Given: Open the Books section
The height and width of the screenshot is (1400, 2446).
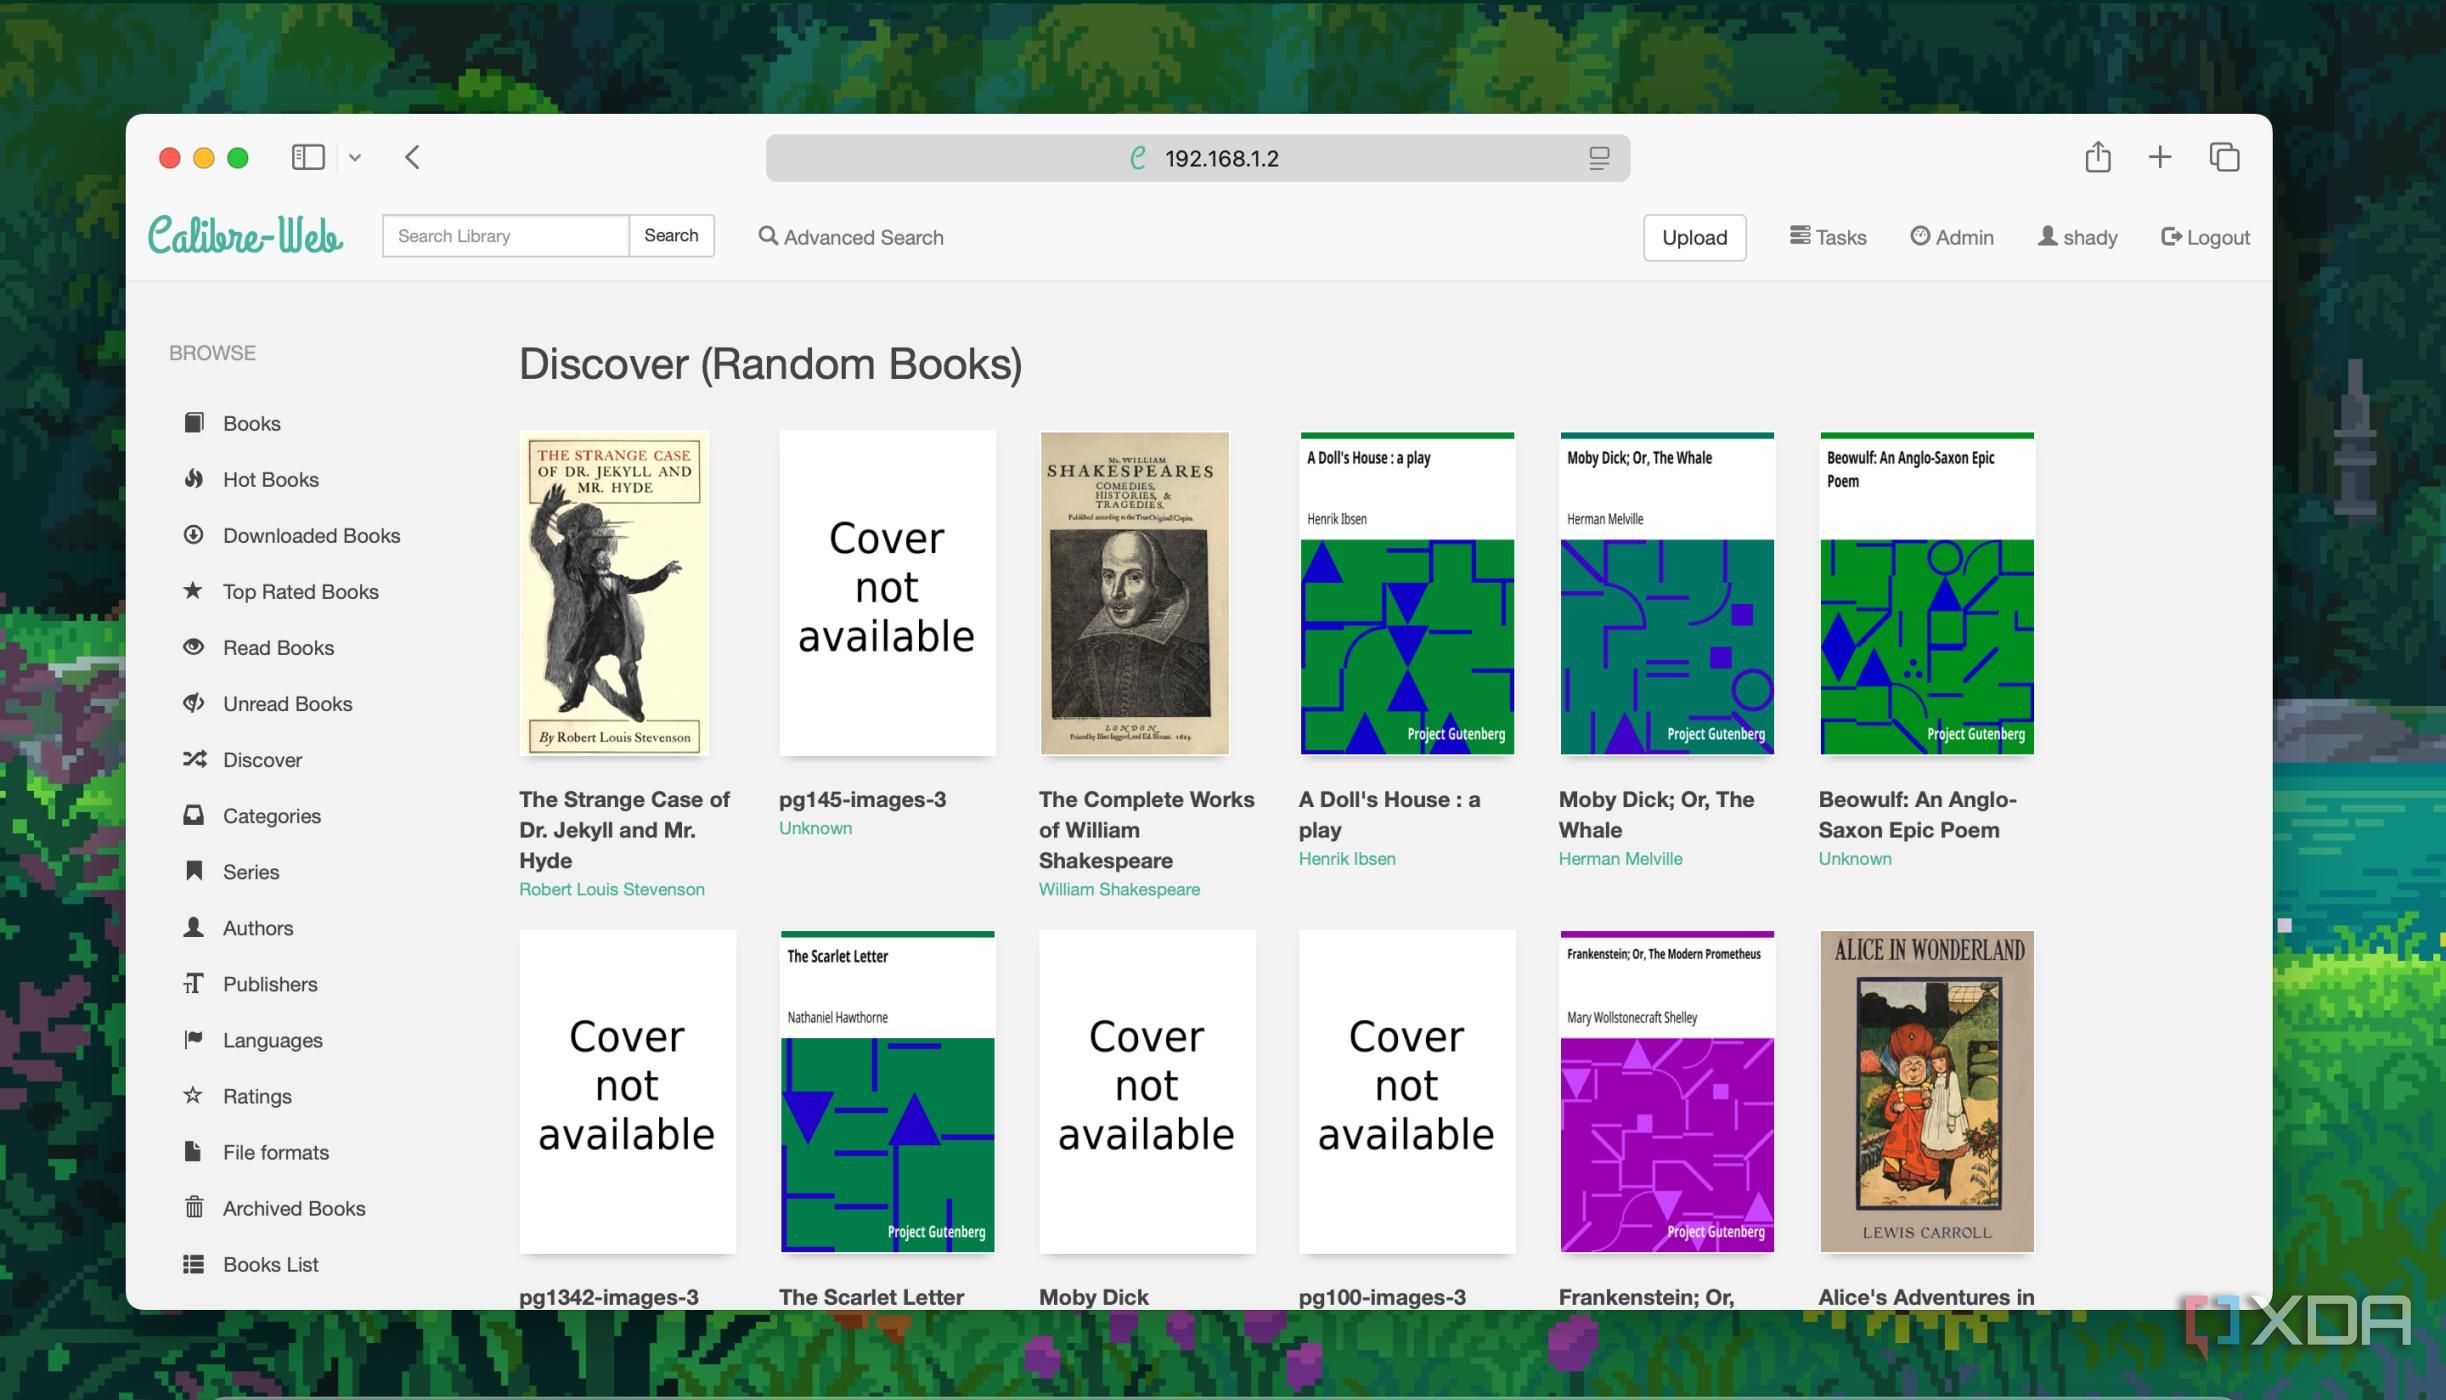Looking at the screenshot, I should 251,423.
